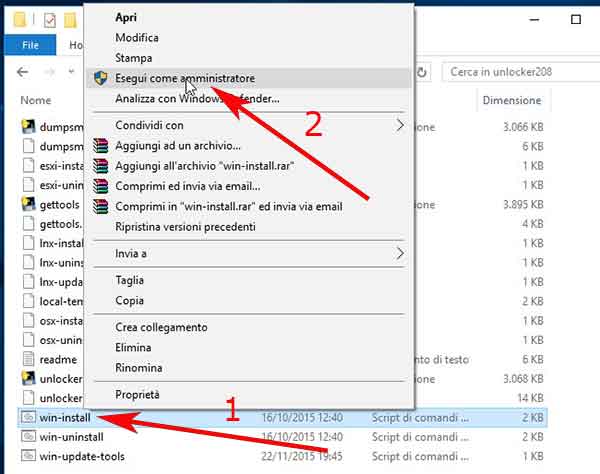The image size is (600, 474).
Task: Click Aggiungi ad un archivio entry
Action: (178, 146)
